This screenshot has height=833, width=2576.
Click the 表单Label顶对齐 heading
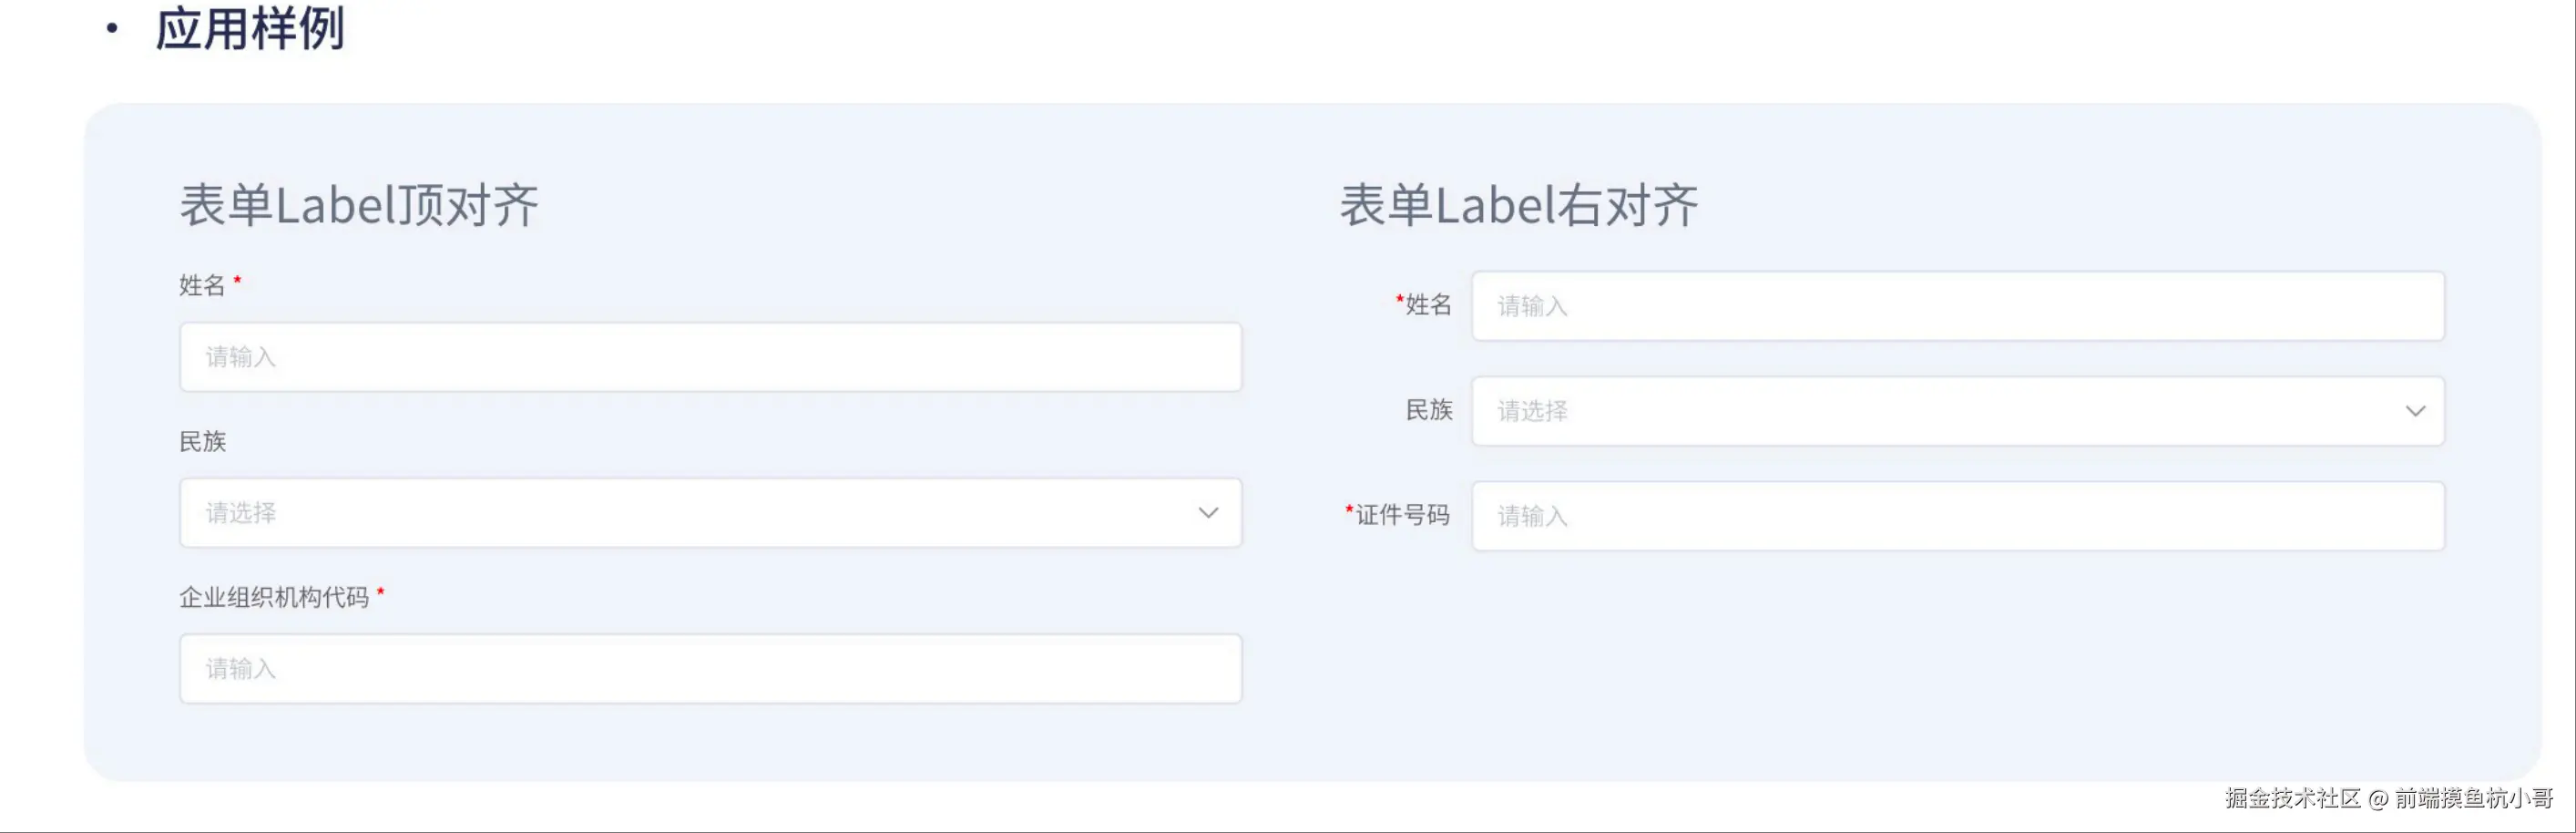click(x=359, y=206)
